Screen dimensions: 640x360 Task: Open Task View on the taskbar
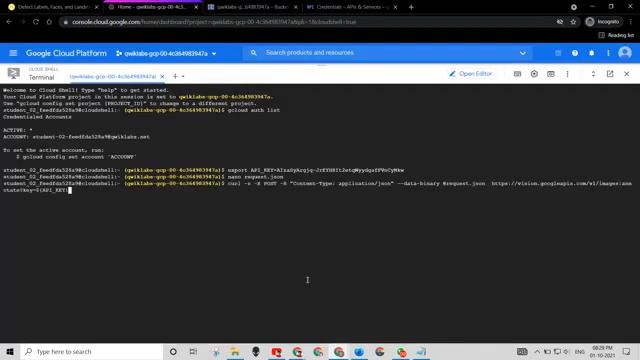tap(193, 351)
